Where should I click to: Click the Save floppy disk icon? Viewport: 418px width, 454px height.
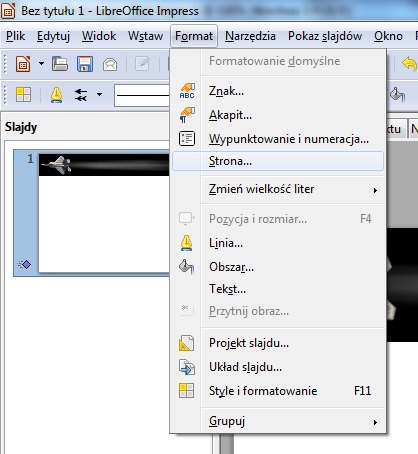pos(85,63)
